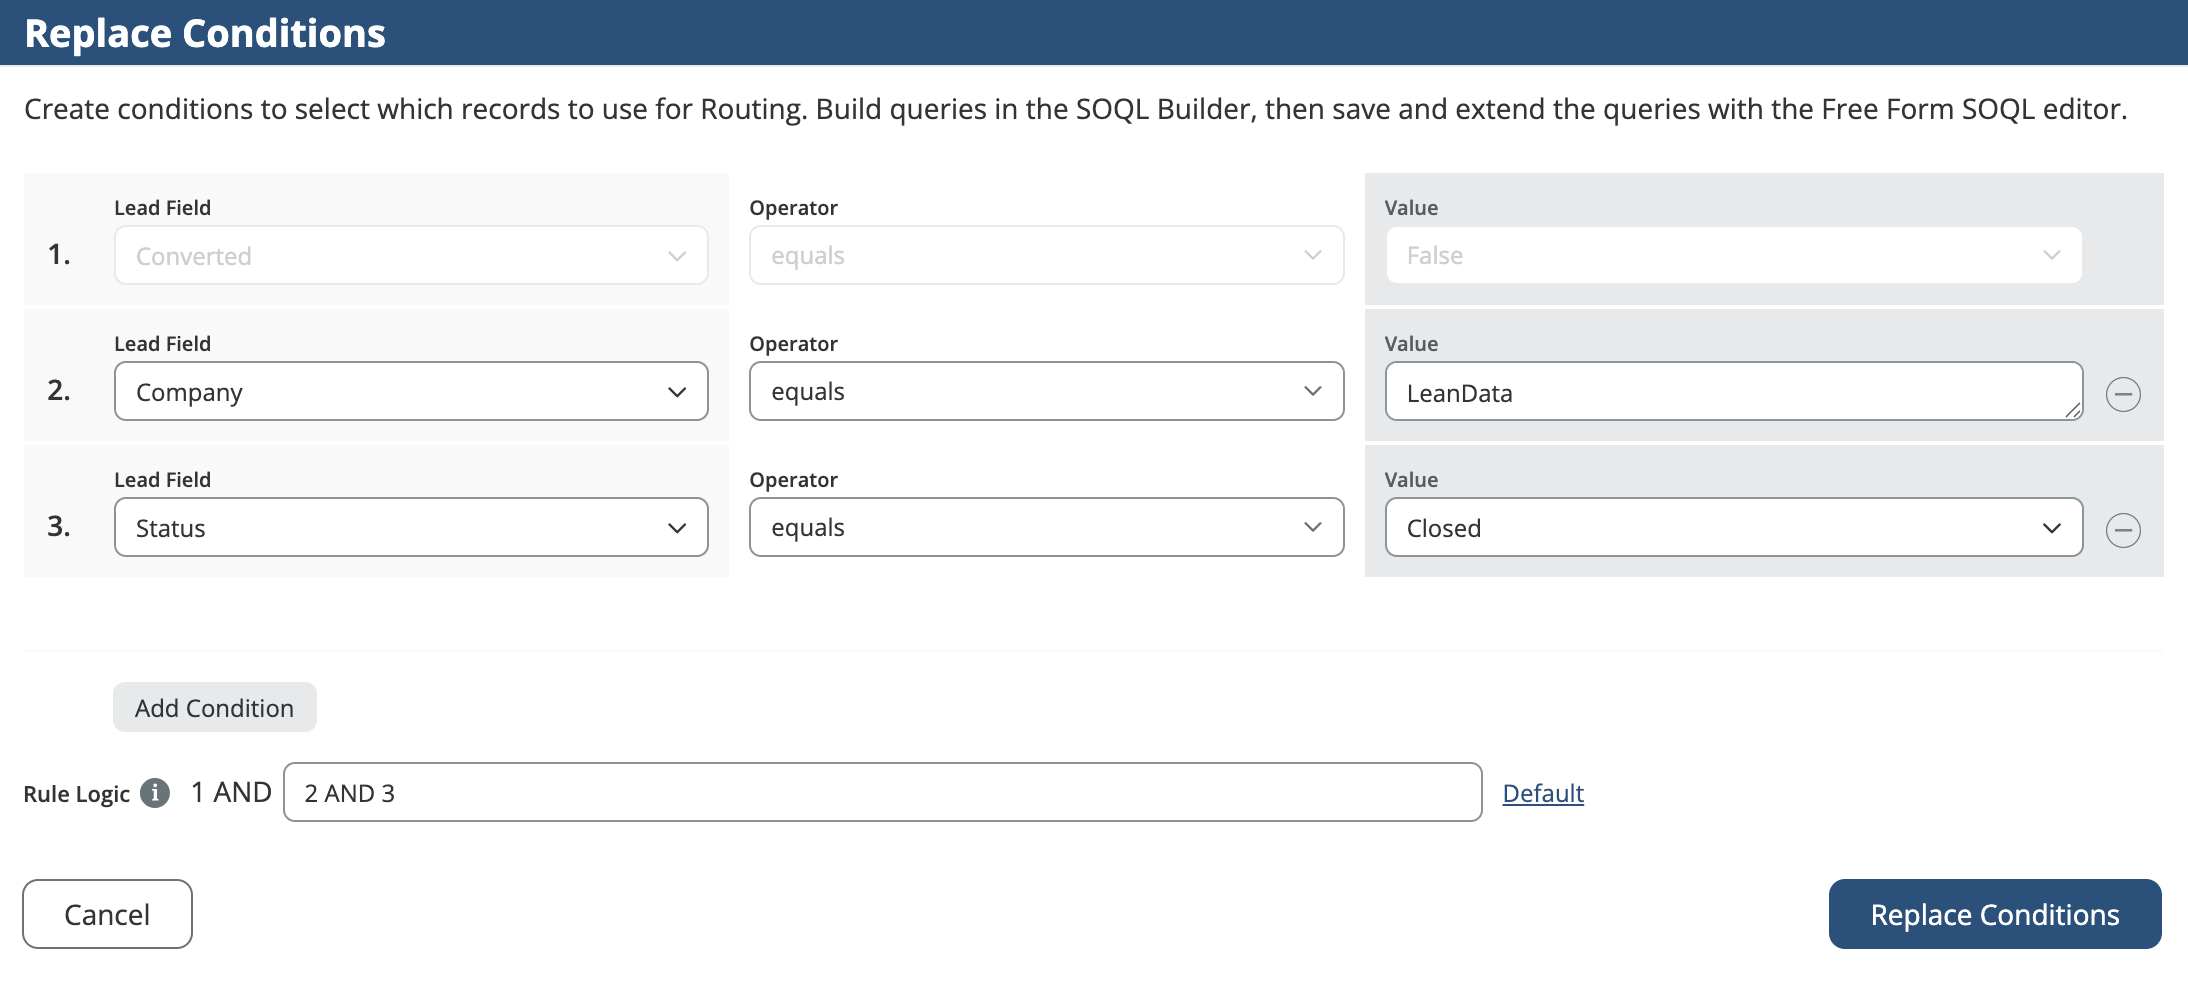Click the Add Condition button
2188x984 pixels.
coord(215,707)
